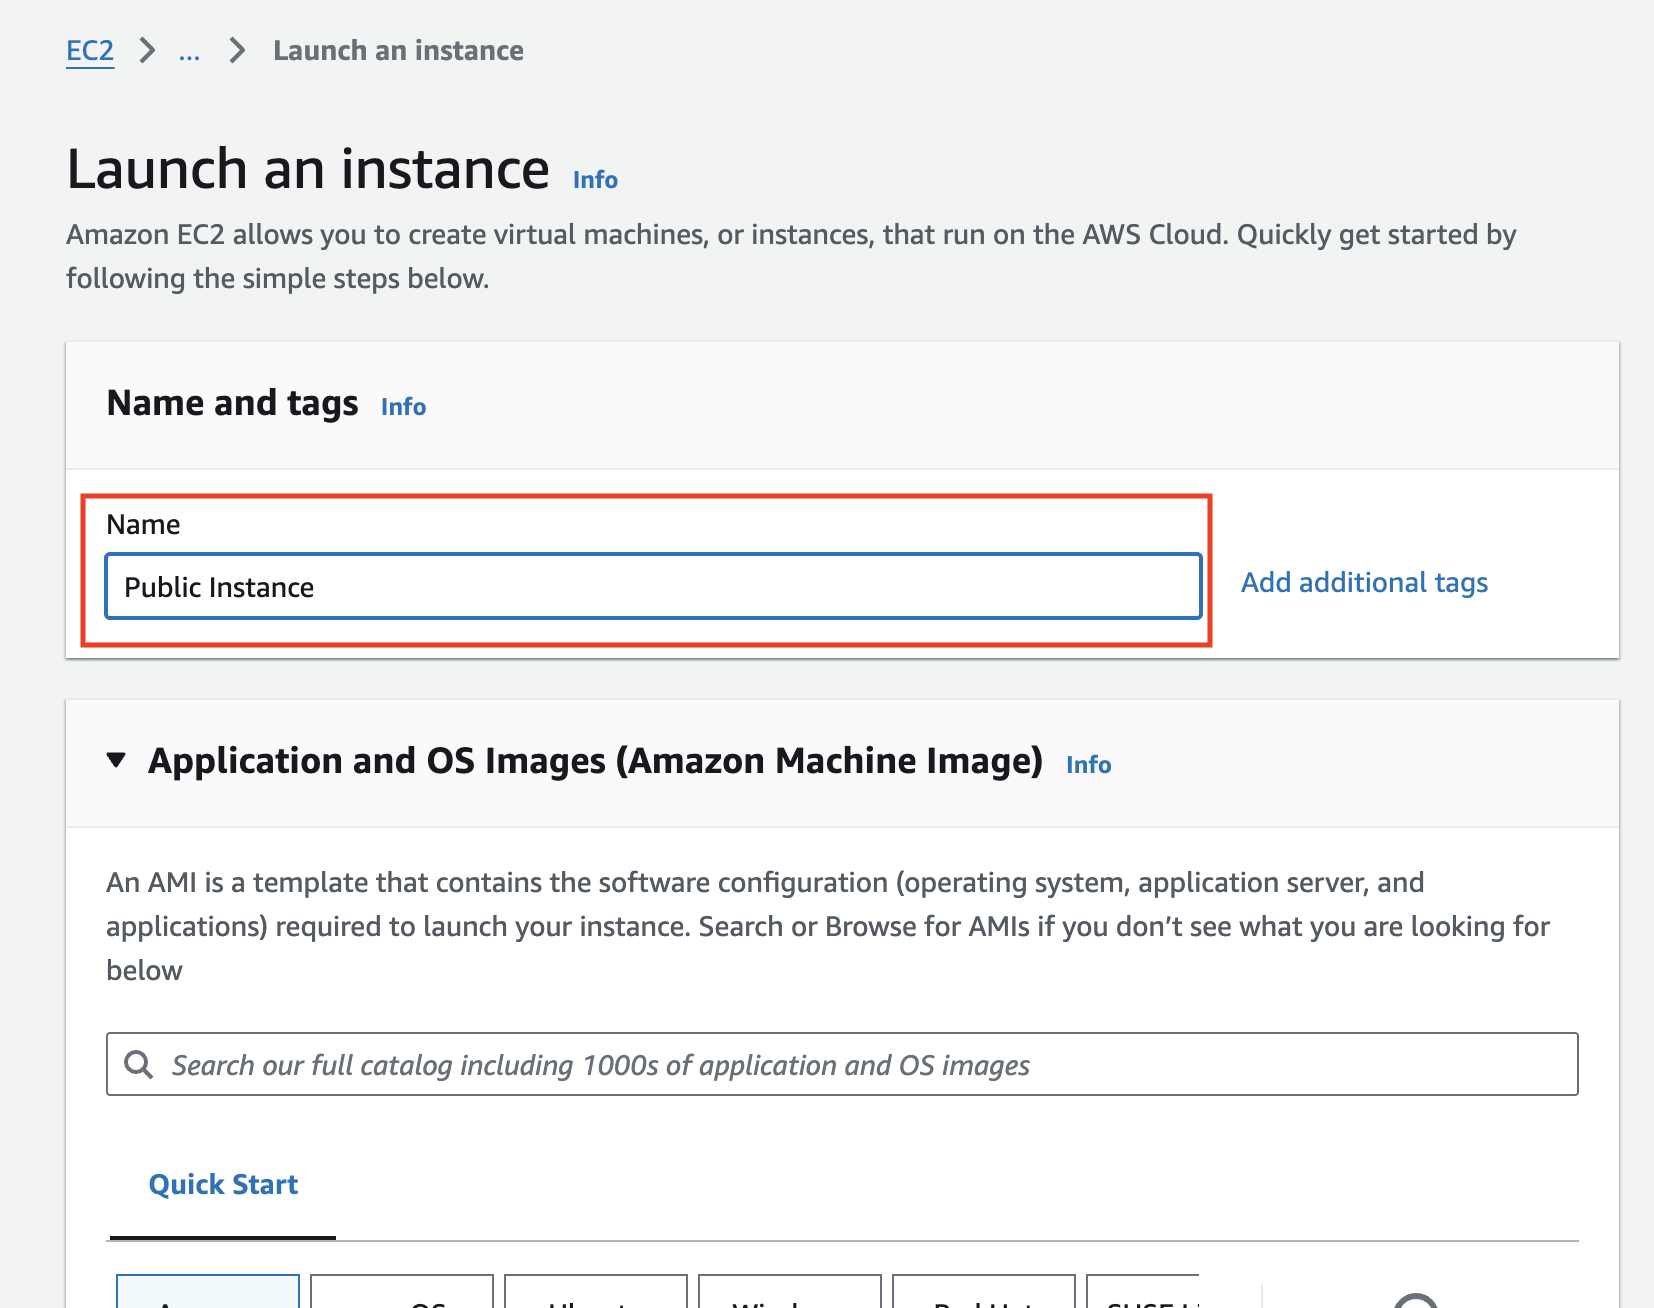The image size is (1654, 1308).
Task: Click the Launch an instance breadcrumb
Action: 398,51
